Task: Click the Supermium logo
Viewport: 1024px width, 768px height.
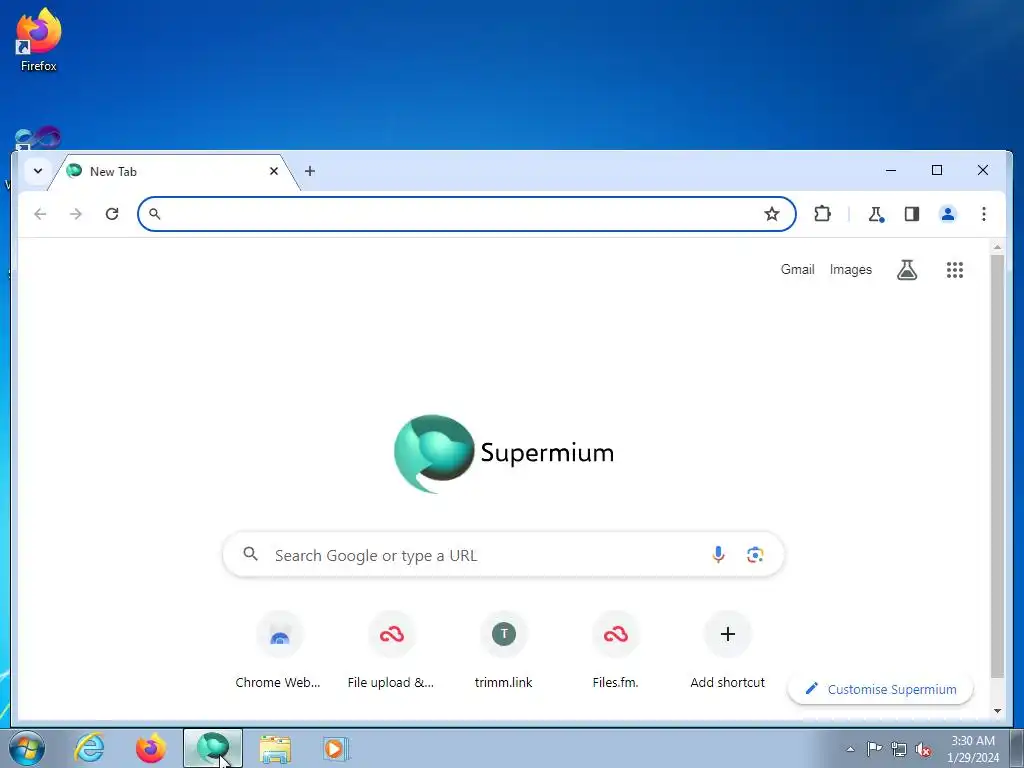Action: pyautogui.click(x=504, y=453)
